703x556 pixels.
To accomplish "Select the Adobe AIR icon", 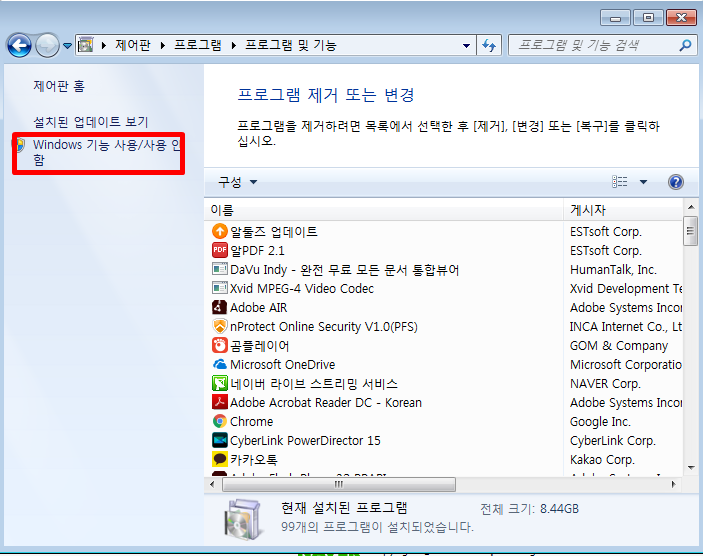I will pos(220,307).
